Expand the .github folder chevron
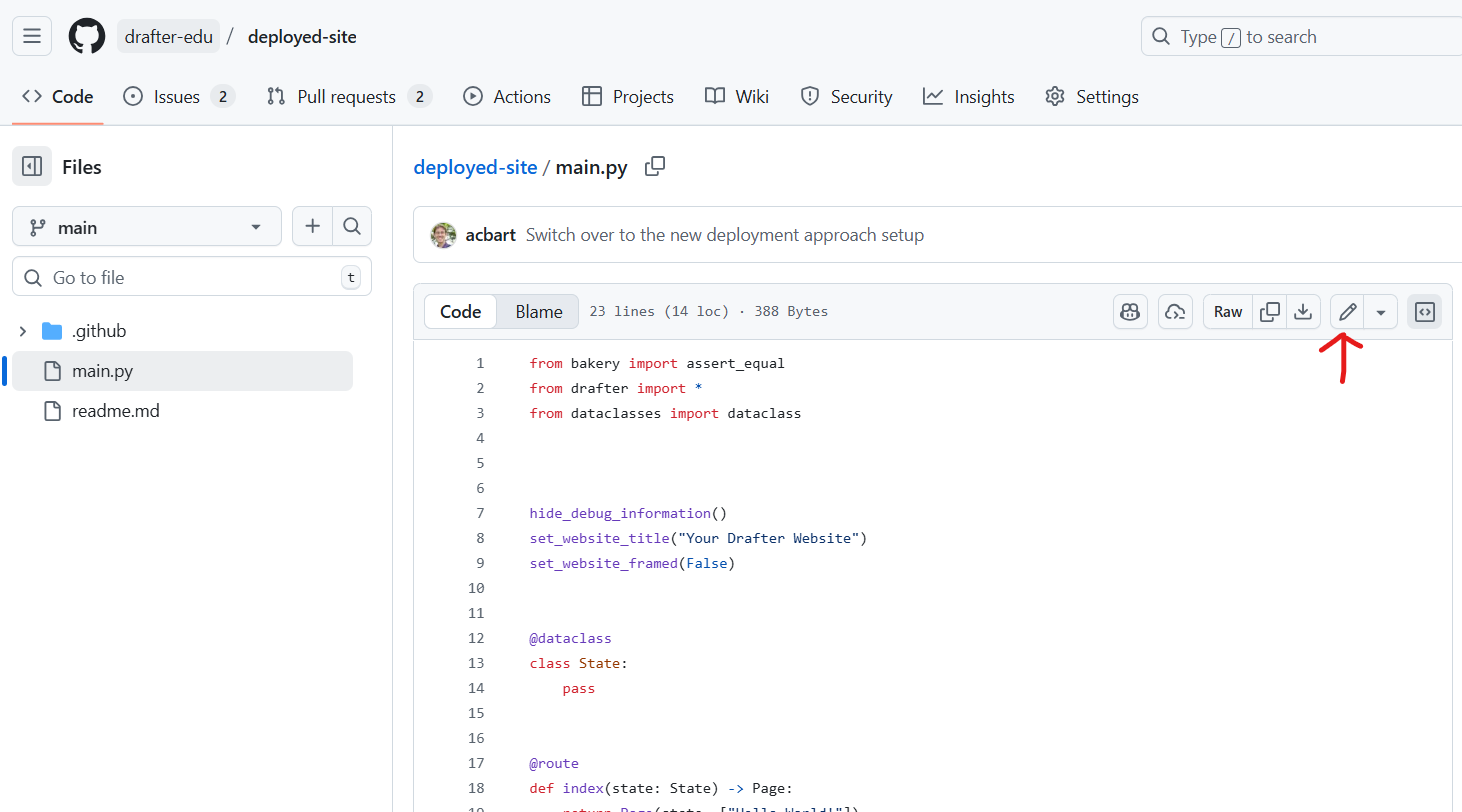This screenshot has height=812, width=1462. tap(23, 331)
